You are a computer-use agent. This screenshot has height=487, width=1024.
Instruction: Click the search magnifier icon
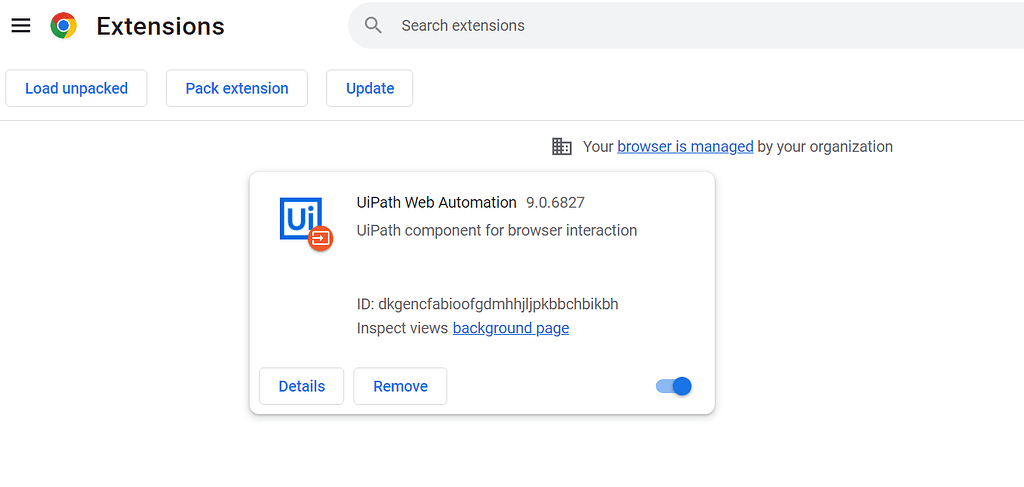pyautogui.click(x=373, y=26)
